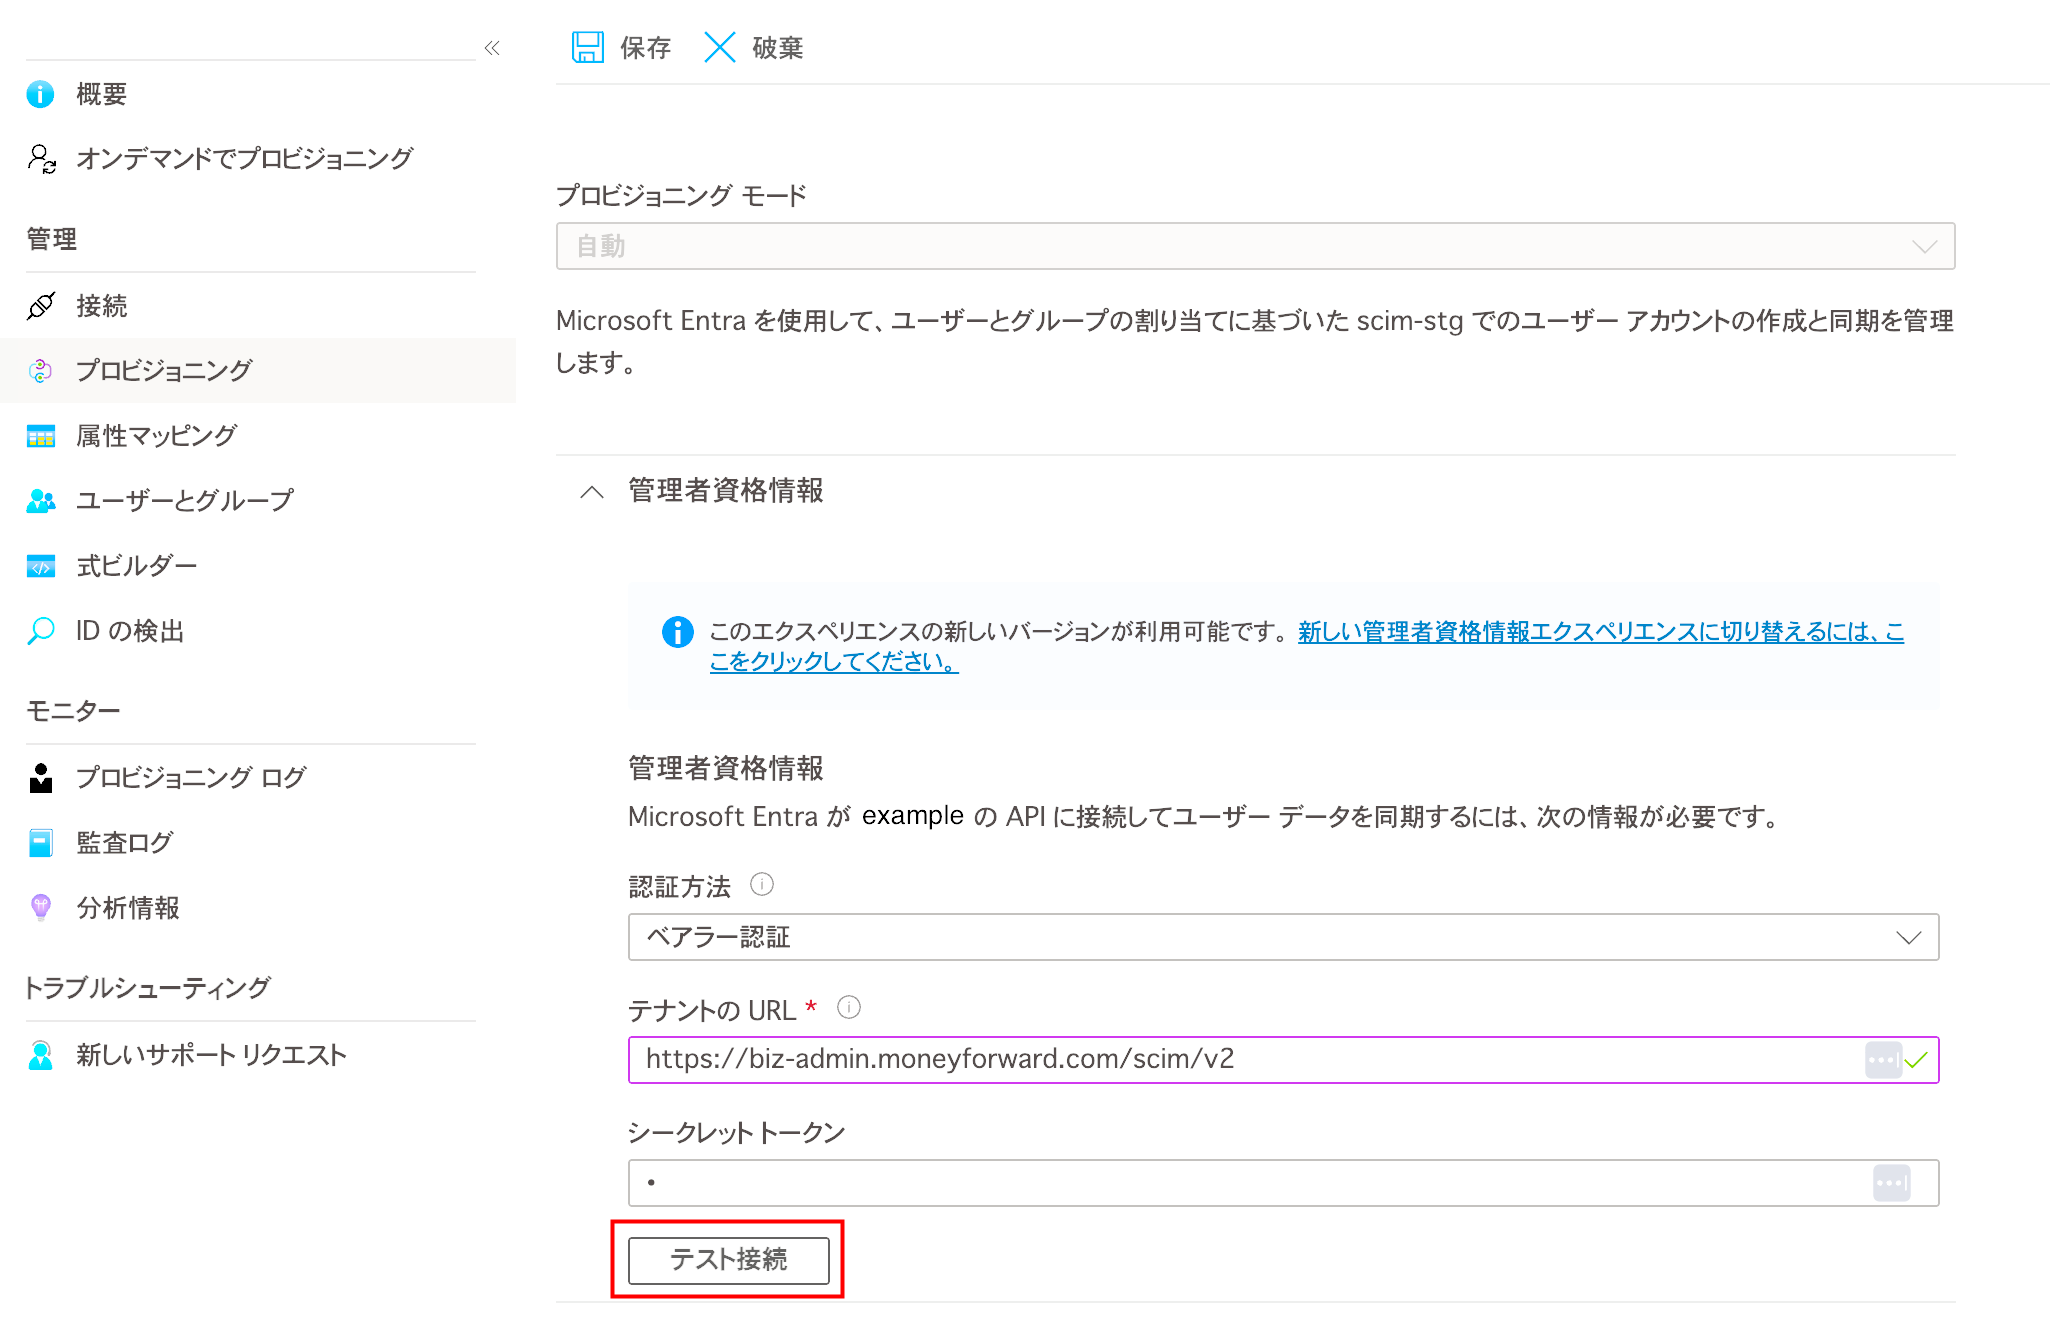This screenshot has width=2050, height=1328.
Task: Click the chevron of 認証方法 dropdown
Action: tap(1908, 937)
